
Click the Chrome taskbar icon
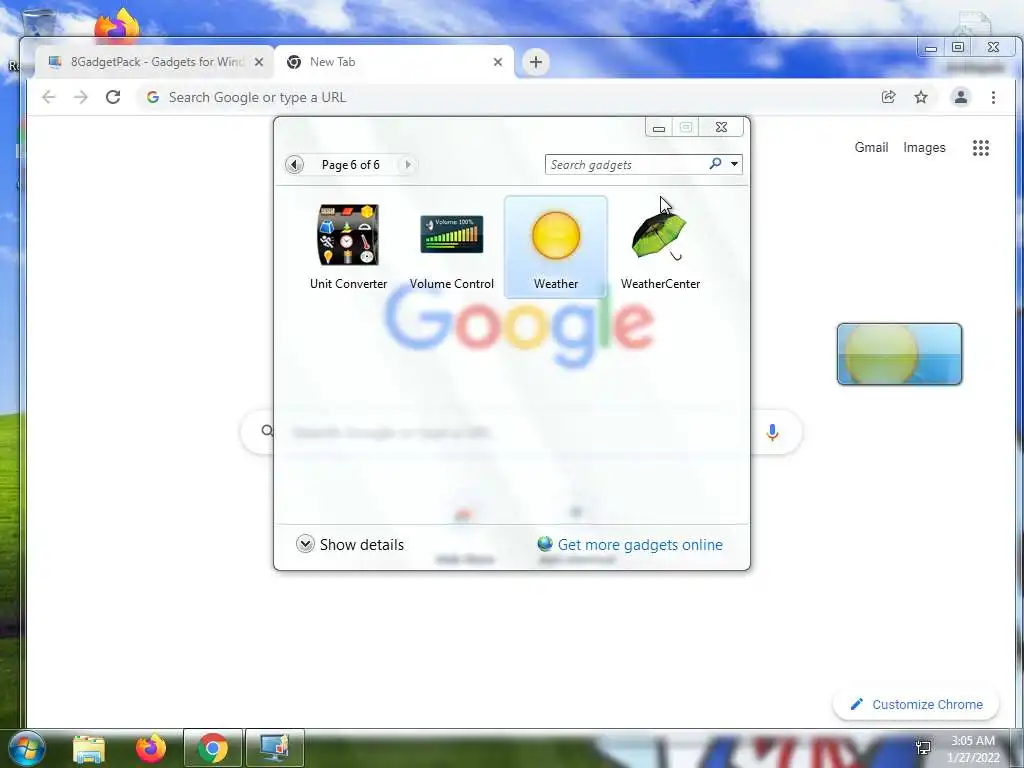[x=212, y=748]
